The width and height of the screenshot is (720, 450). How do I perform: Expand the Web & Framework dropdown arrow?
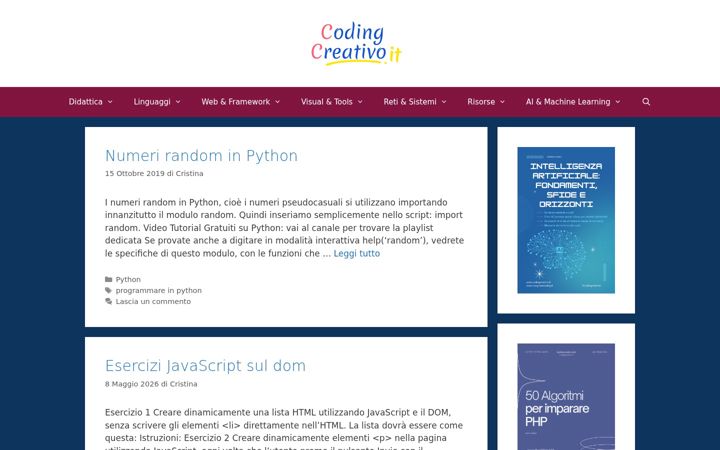coord(278,102)
